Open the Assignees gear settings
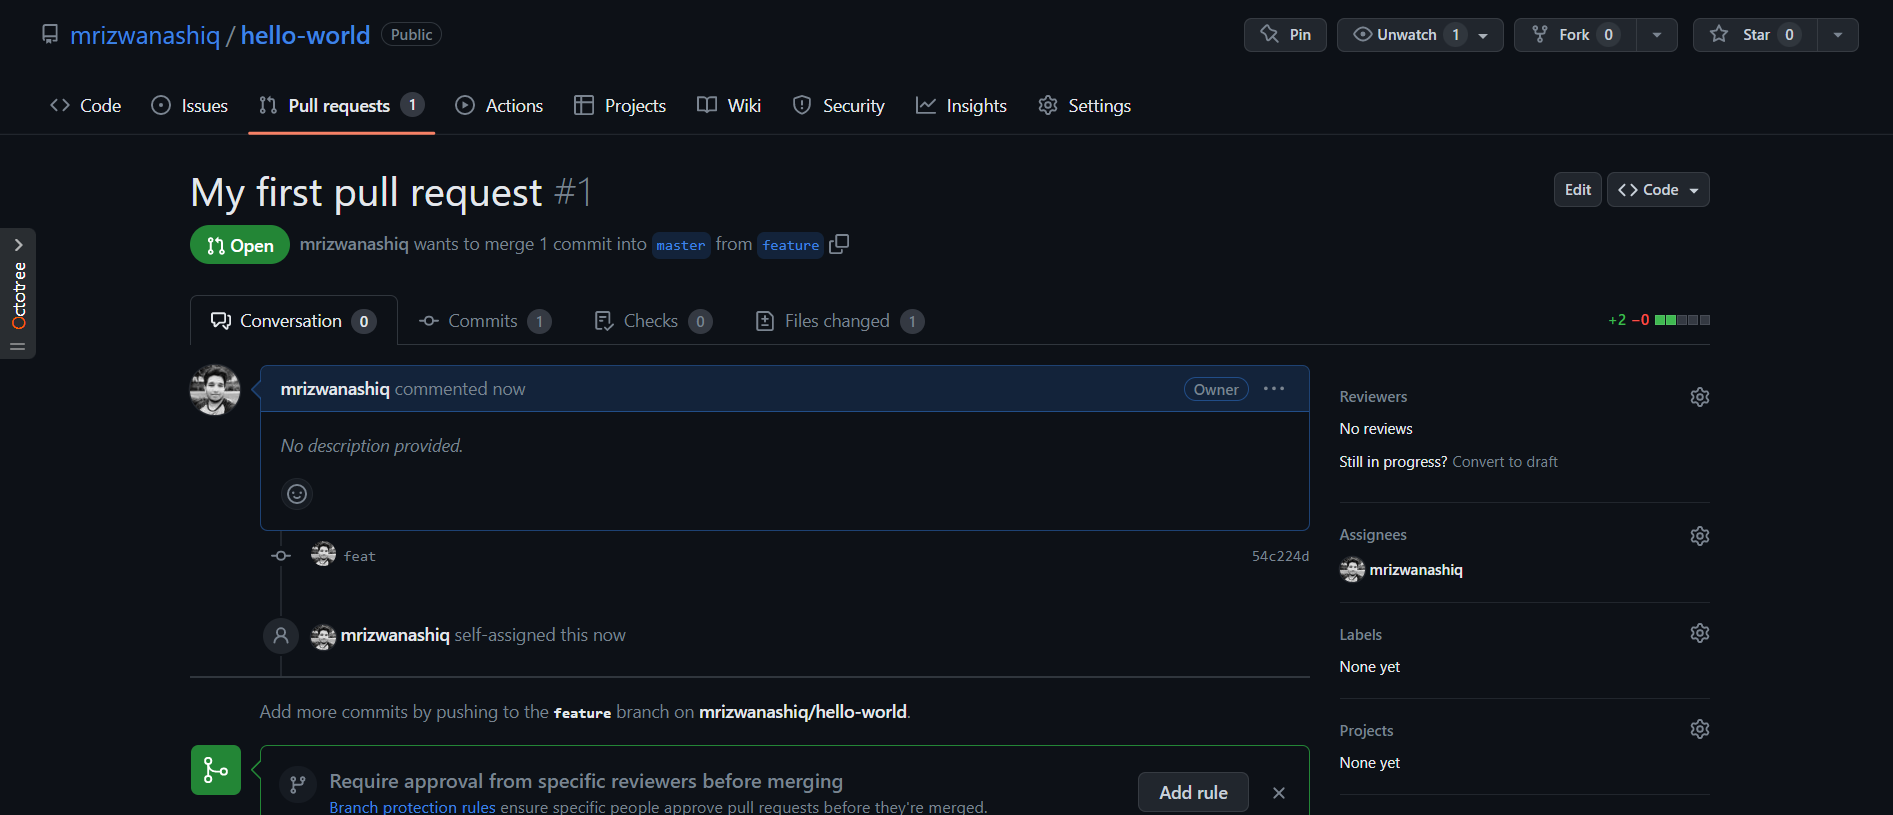Viewport: 1893px width, 815px height. pyautogui.click(x=1699, y=536)
